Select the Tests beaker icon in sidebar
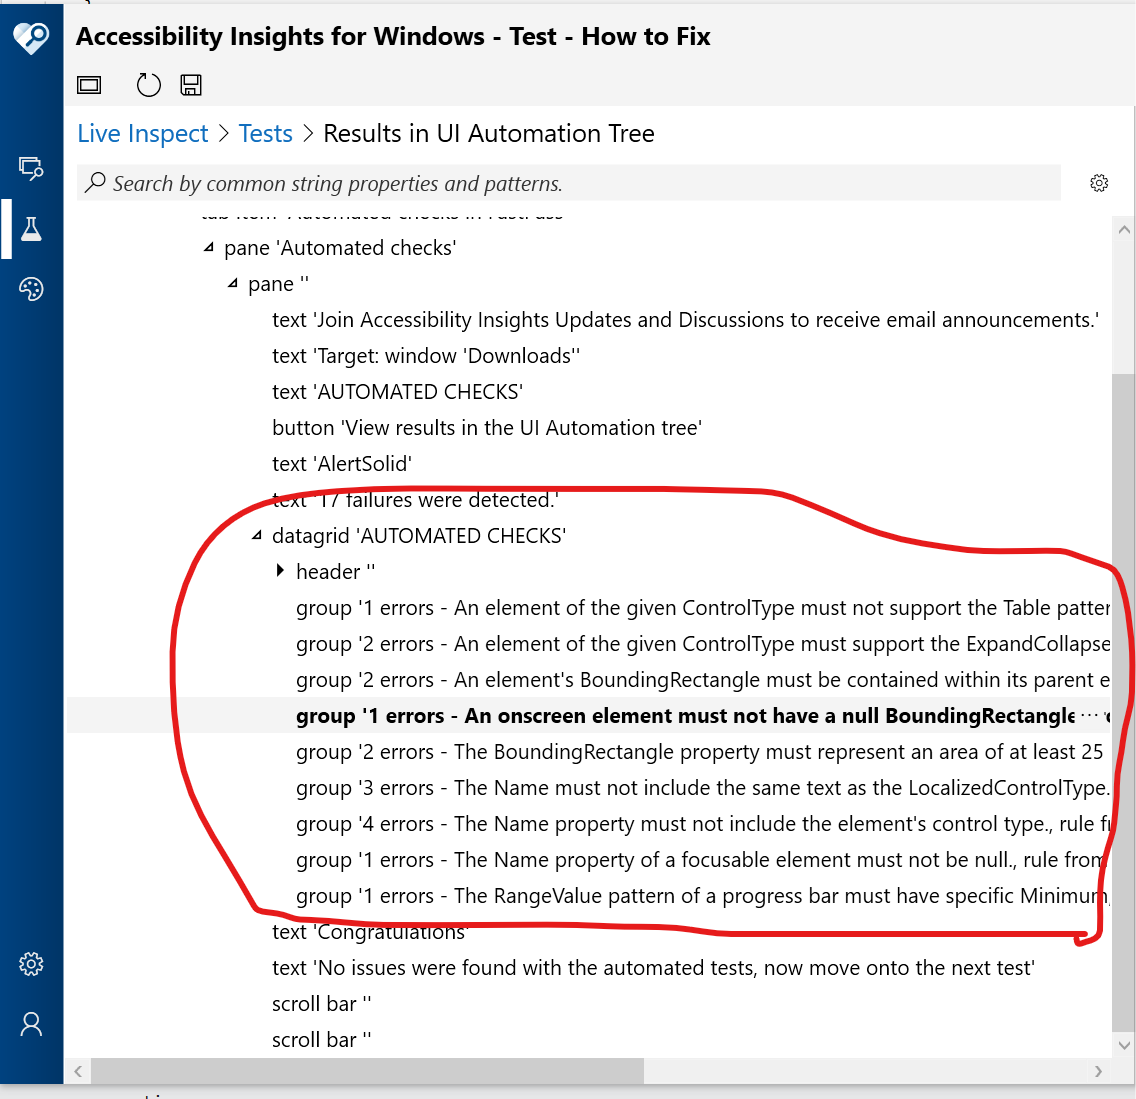This screenshot has height=1099, width=1136. tap(31, 229)
